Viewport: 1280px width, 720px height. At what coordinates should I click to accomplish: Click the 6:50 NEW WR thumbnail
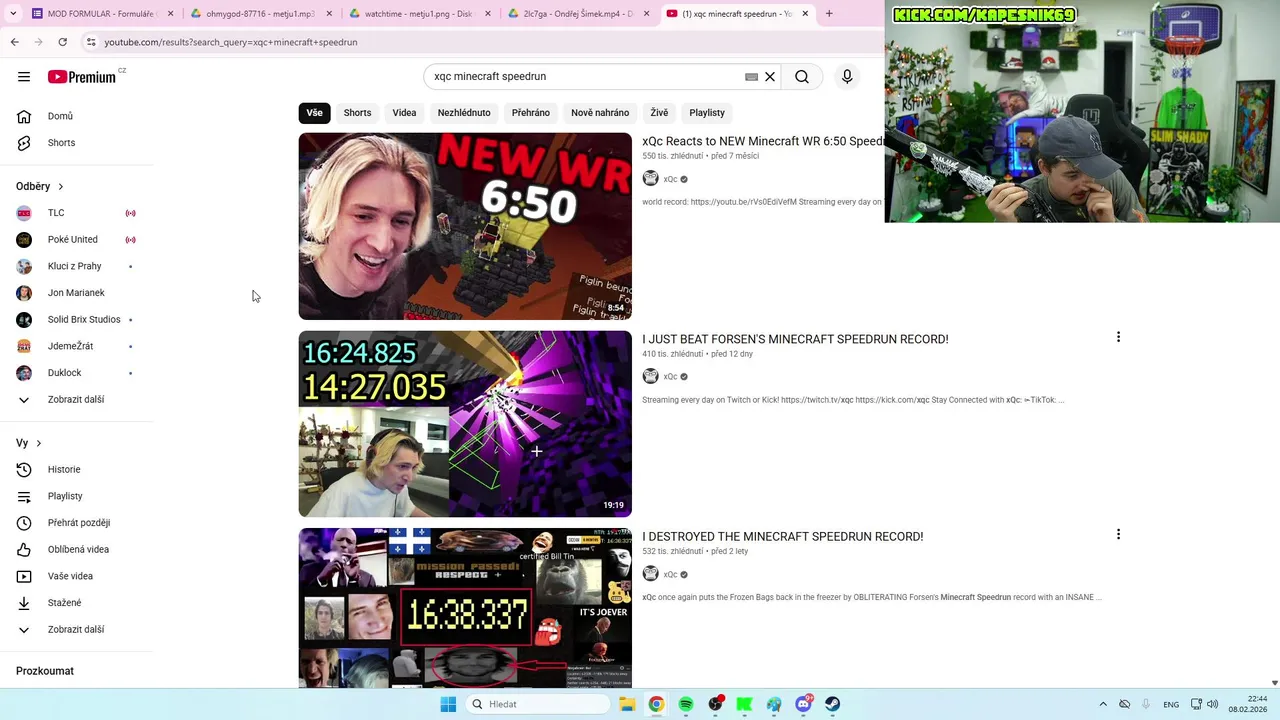coord(465,226)
